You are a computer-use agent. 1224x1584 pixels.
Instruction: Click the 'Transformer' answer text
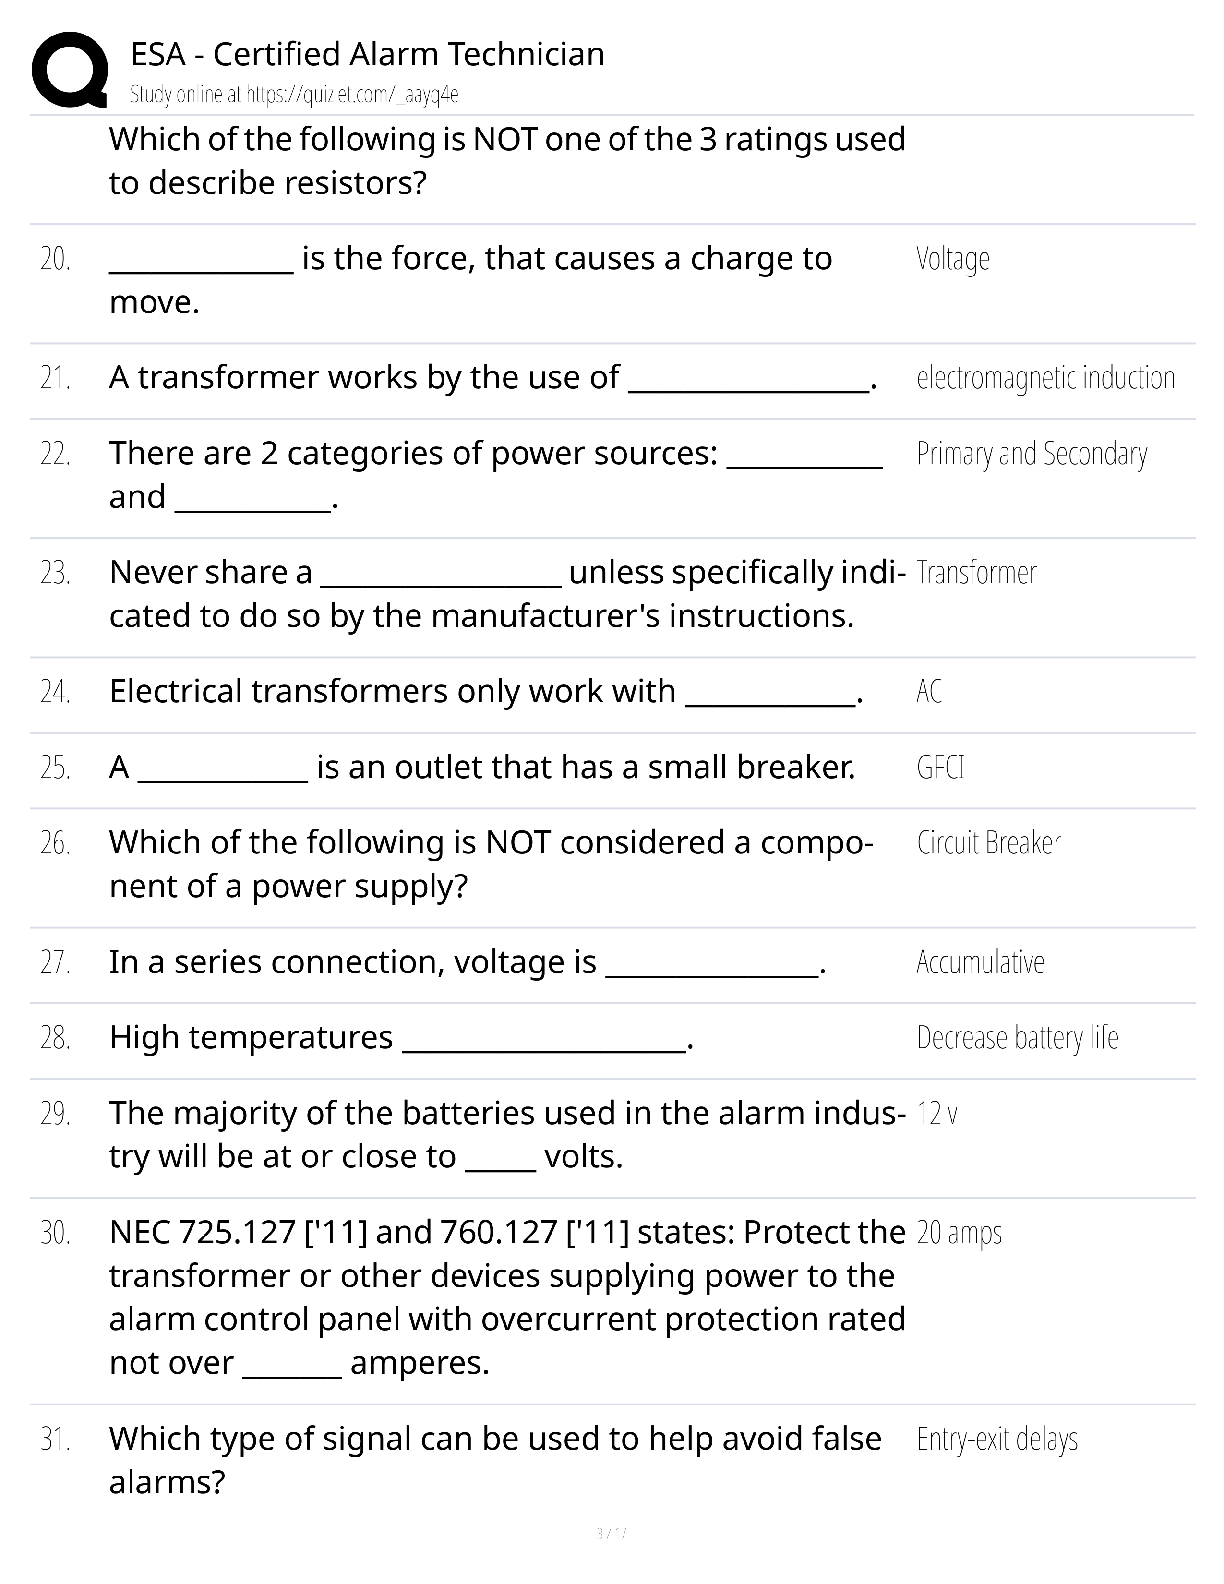click(976, 573)
